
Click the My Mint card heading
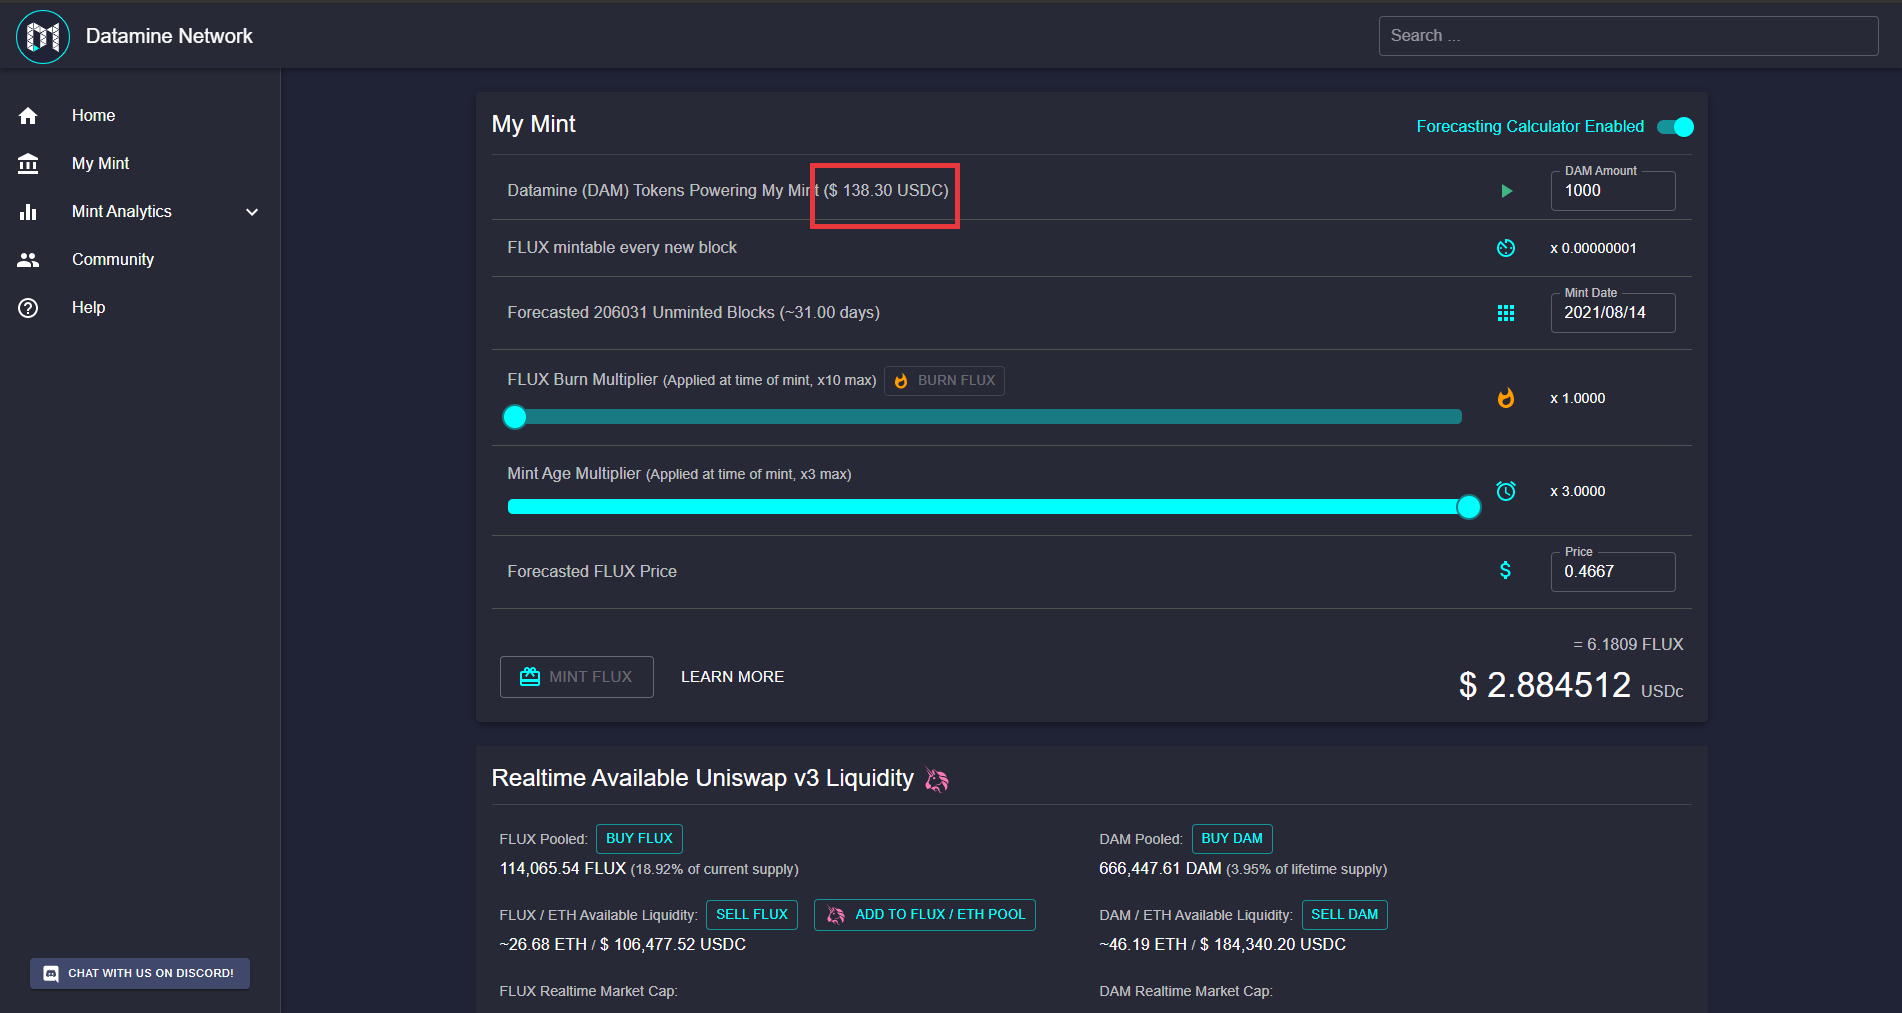coord(534,125)
